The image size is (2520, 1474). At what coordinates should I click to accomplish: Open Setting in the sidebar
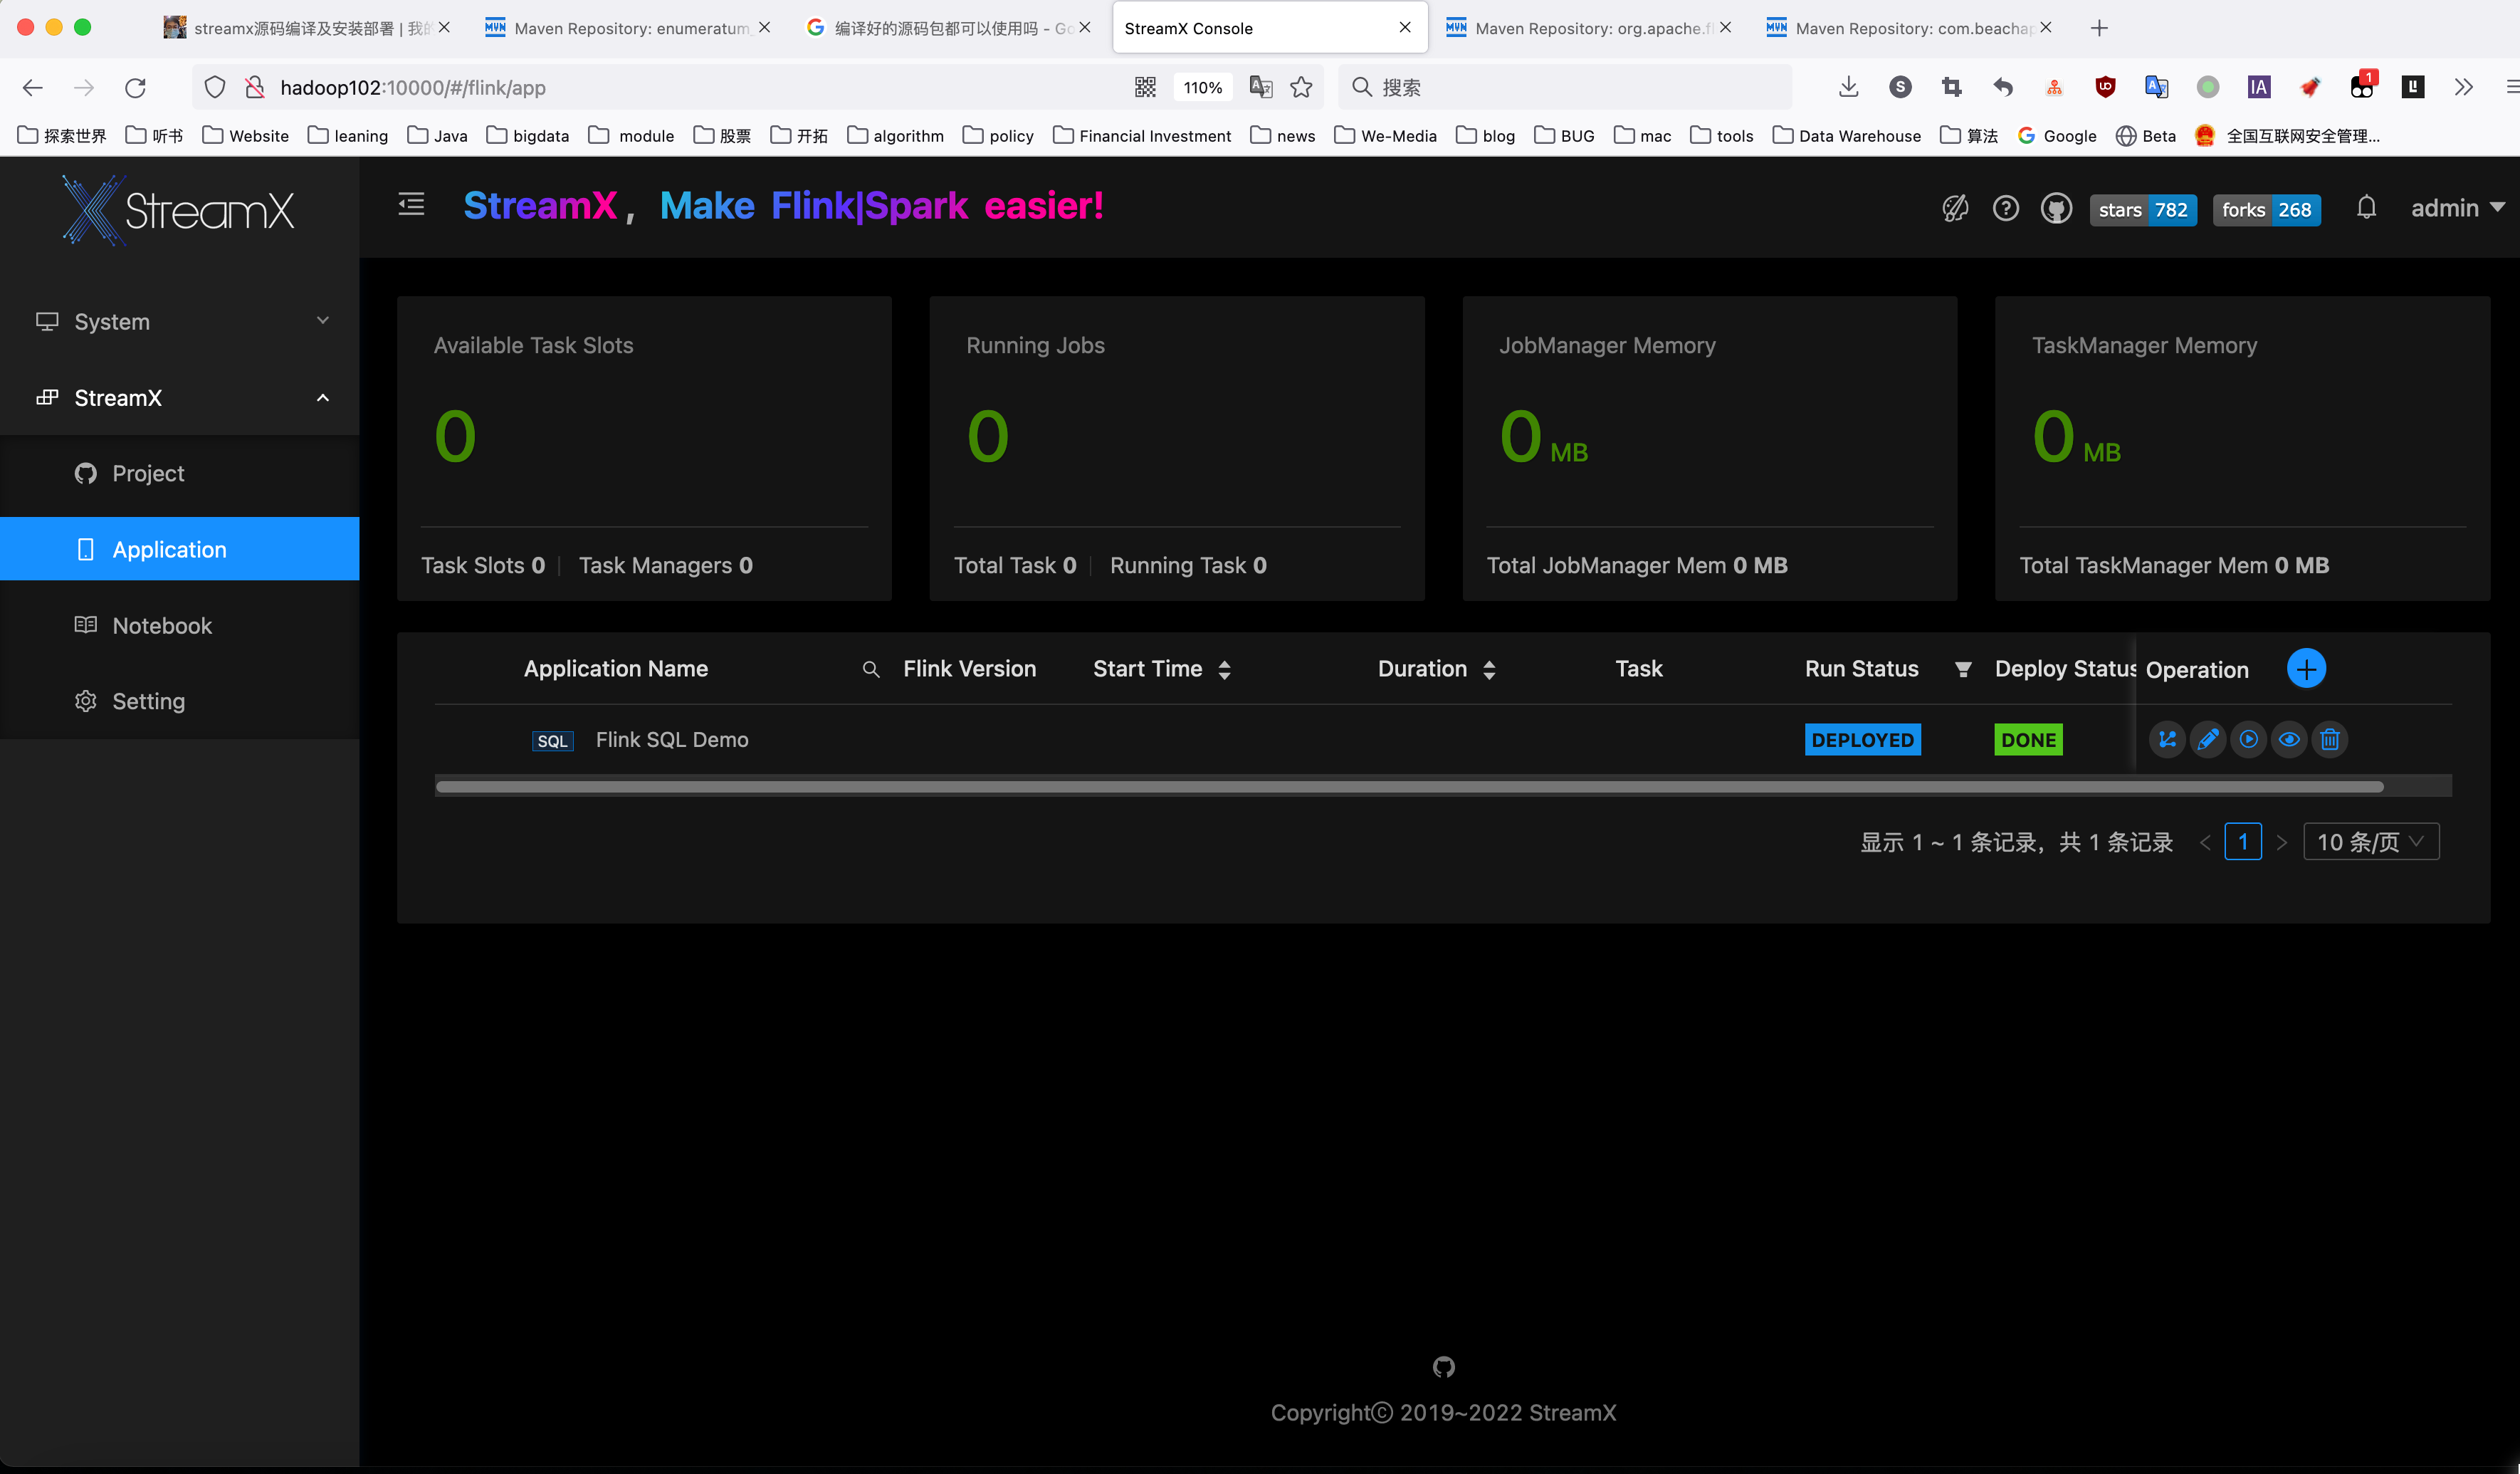(x=180, y=702)
